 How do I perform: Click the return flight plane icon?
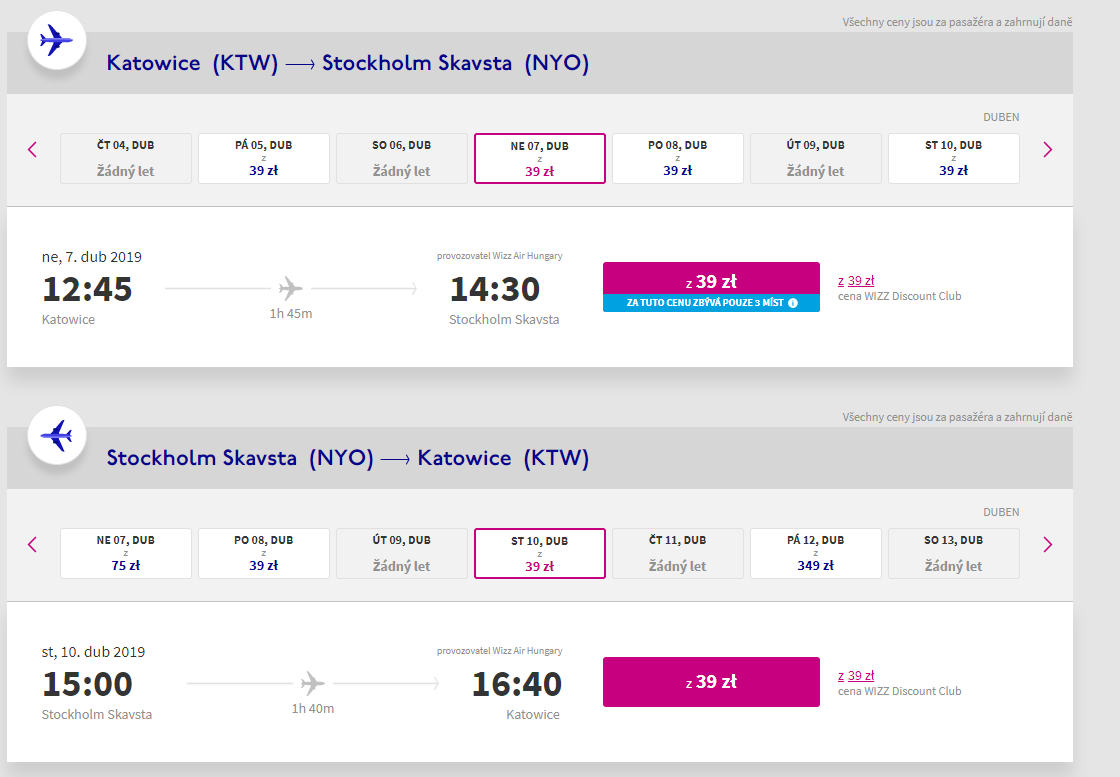56,435
